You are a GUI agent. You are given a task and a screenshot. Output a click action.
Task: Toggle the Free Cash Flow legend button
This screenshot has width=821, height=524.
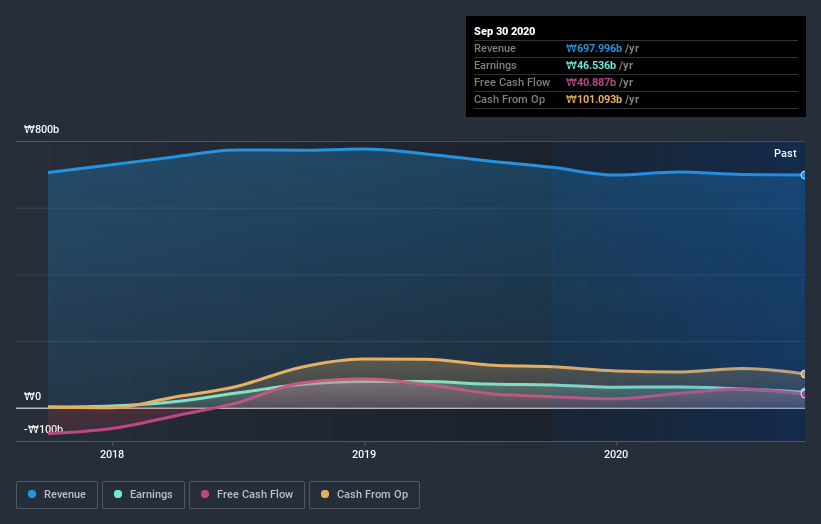click(x=247, y=495)
